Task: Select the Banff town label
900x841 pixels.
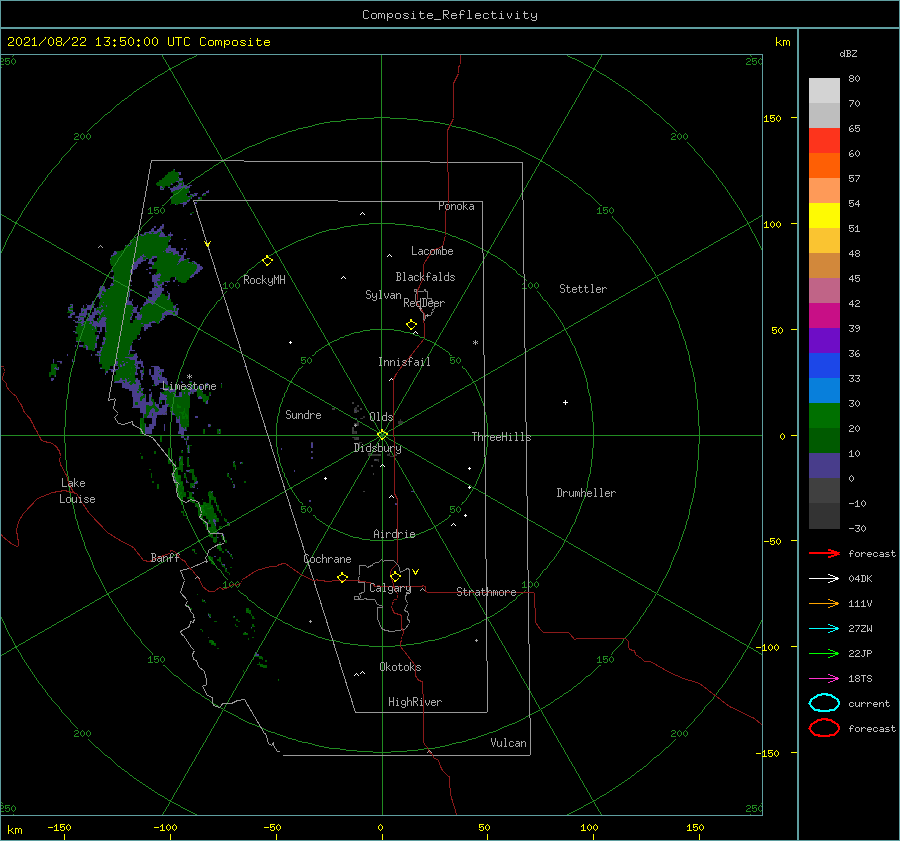Action: point(165,557)
